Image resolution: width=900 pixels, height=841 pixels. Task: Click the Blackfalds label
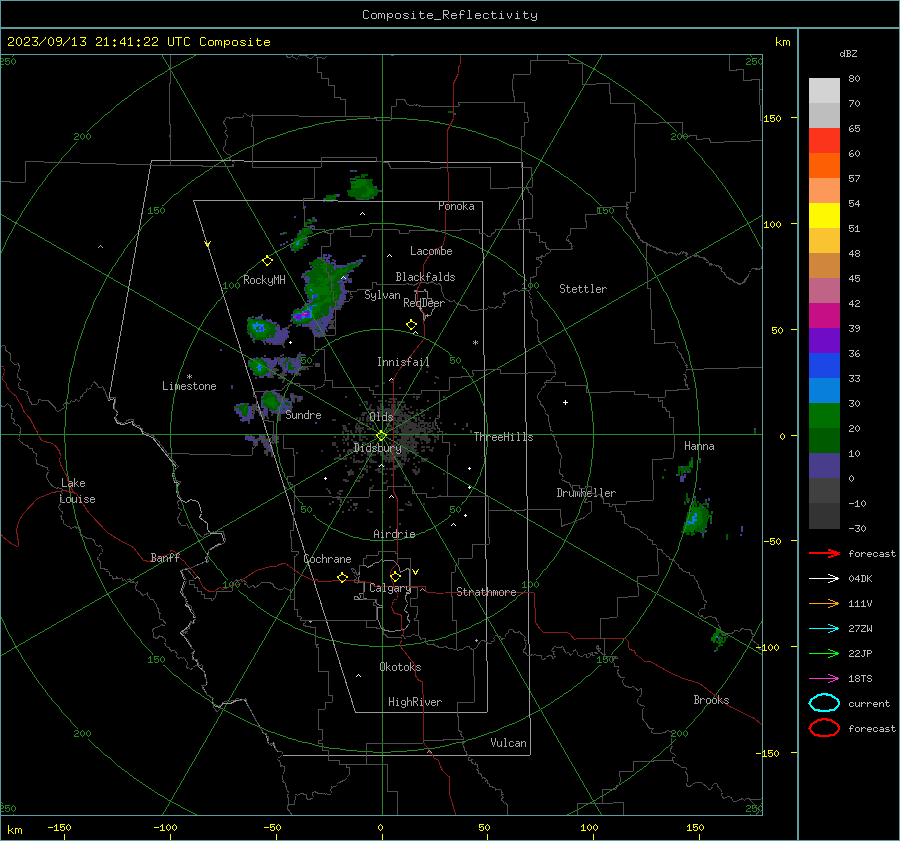coord(425,277)
